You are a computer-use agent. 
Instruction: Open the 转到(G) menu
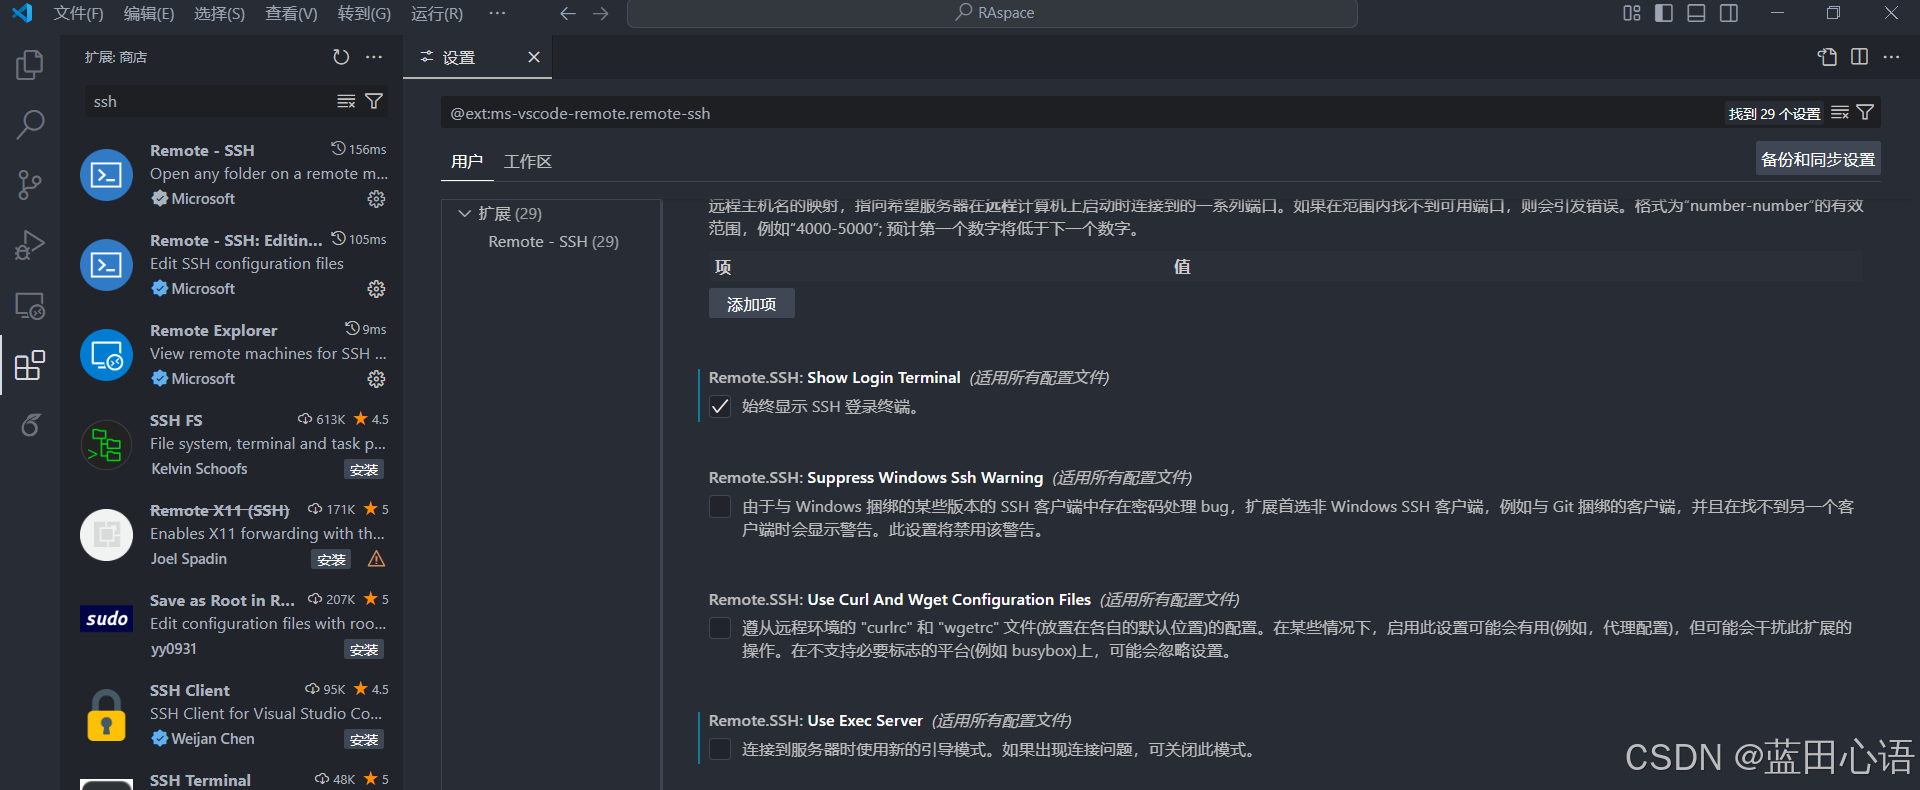click(364, 13)
